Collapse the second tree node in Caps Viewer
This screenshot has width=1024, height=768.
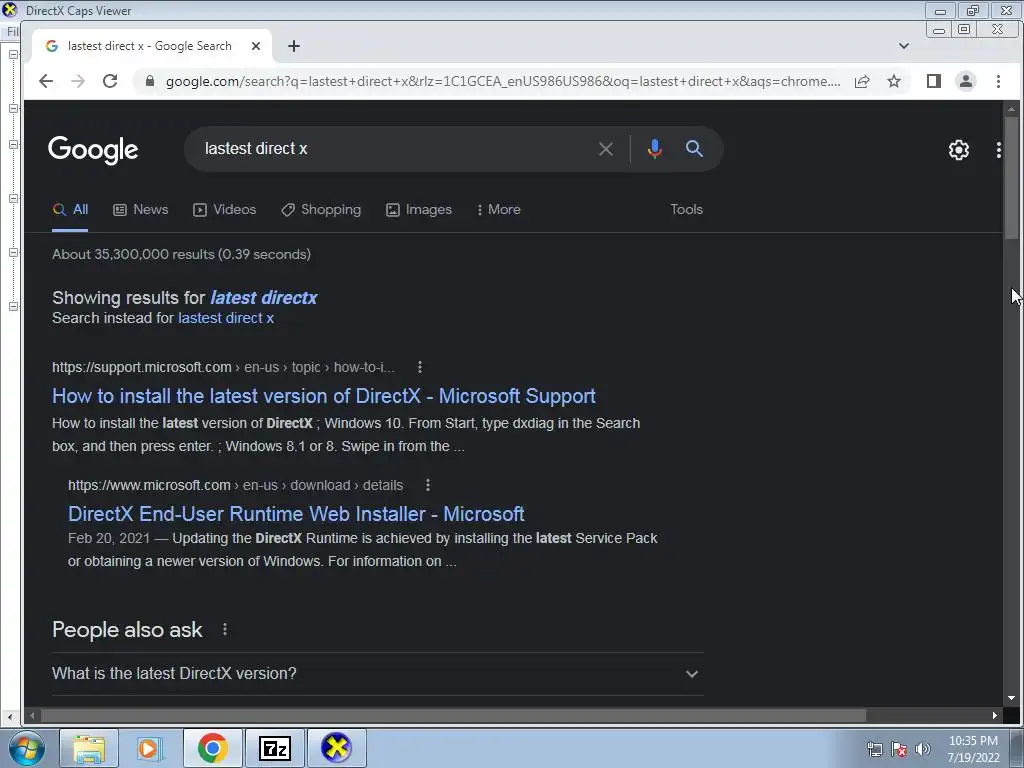[13, 108]
